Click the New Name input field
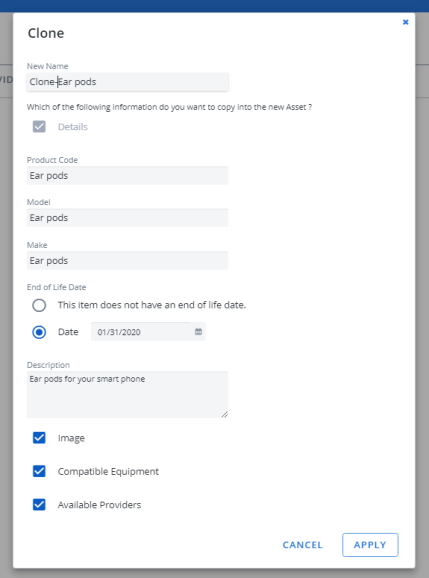Viewport: 429px width, 578px height. 128,82
